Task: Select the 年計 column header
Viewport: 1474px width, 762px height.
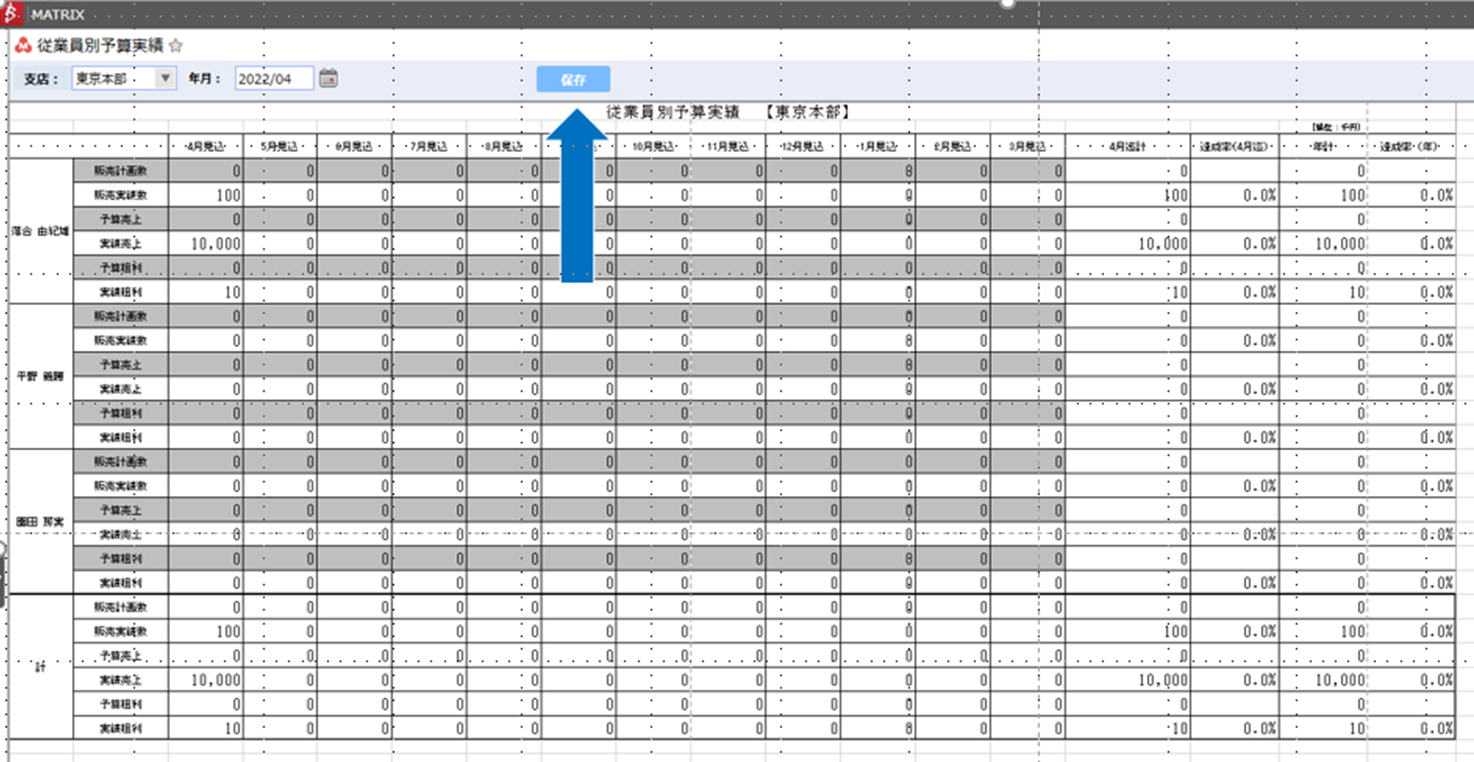Action: [1323, 146]
